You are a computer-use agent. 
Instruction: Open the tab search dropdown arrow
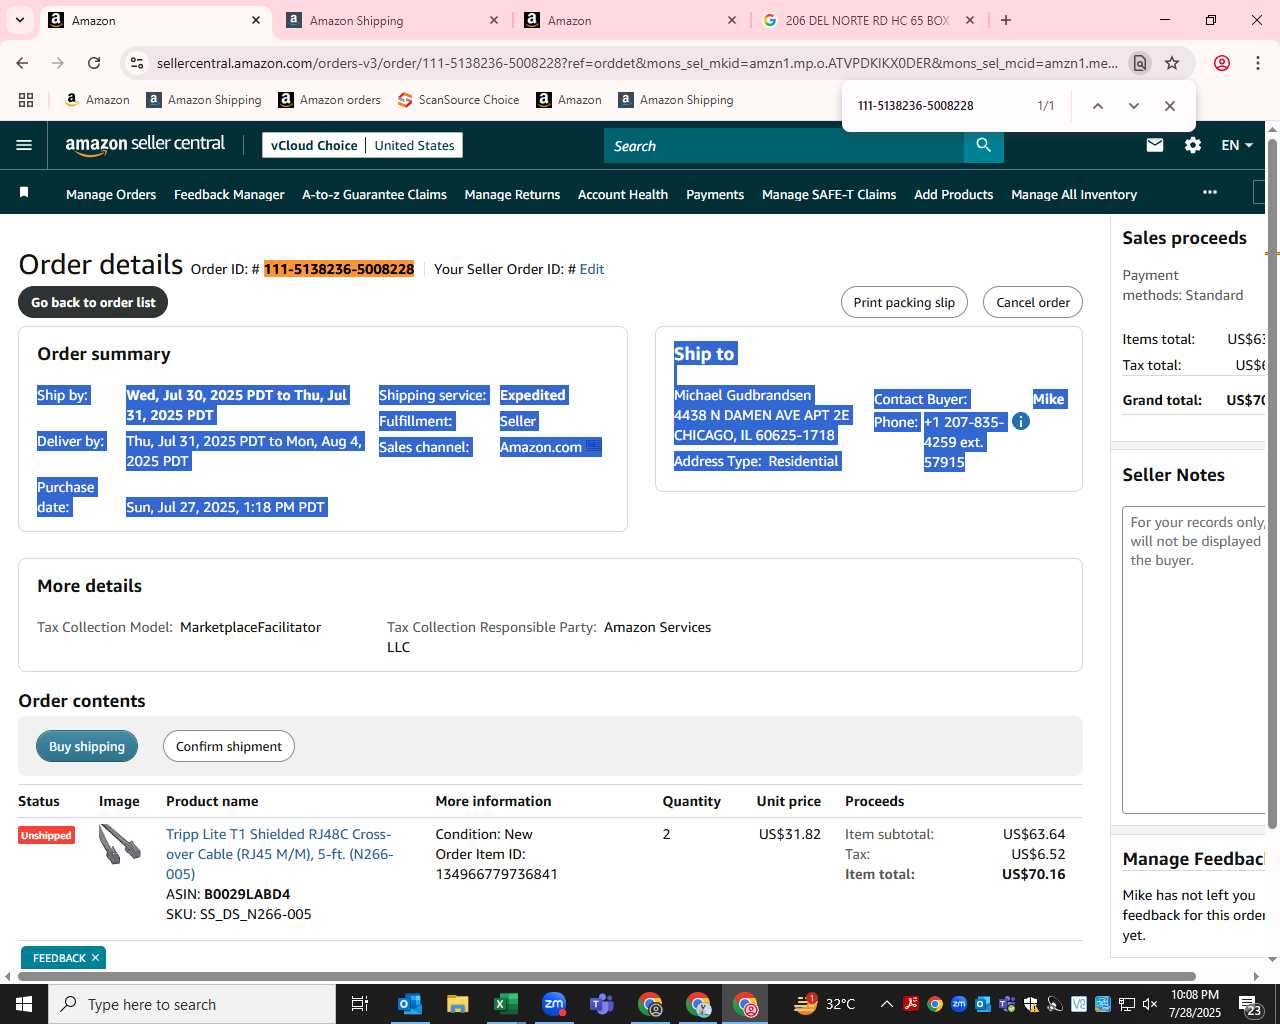point(20,20)
